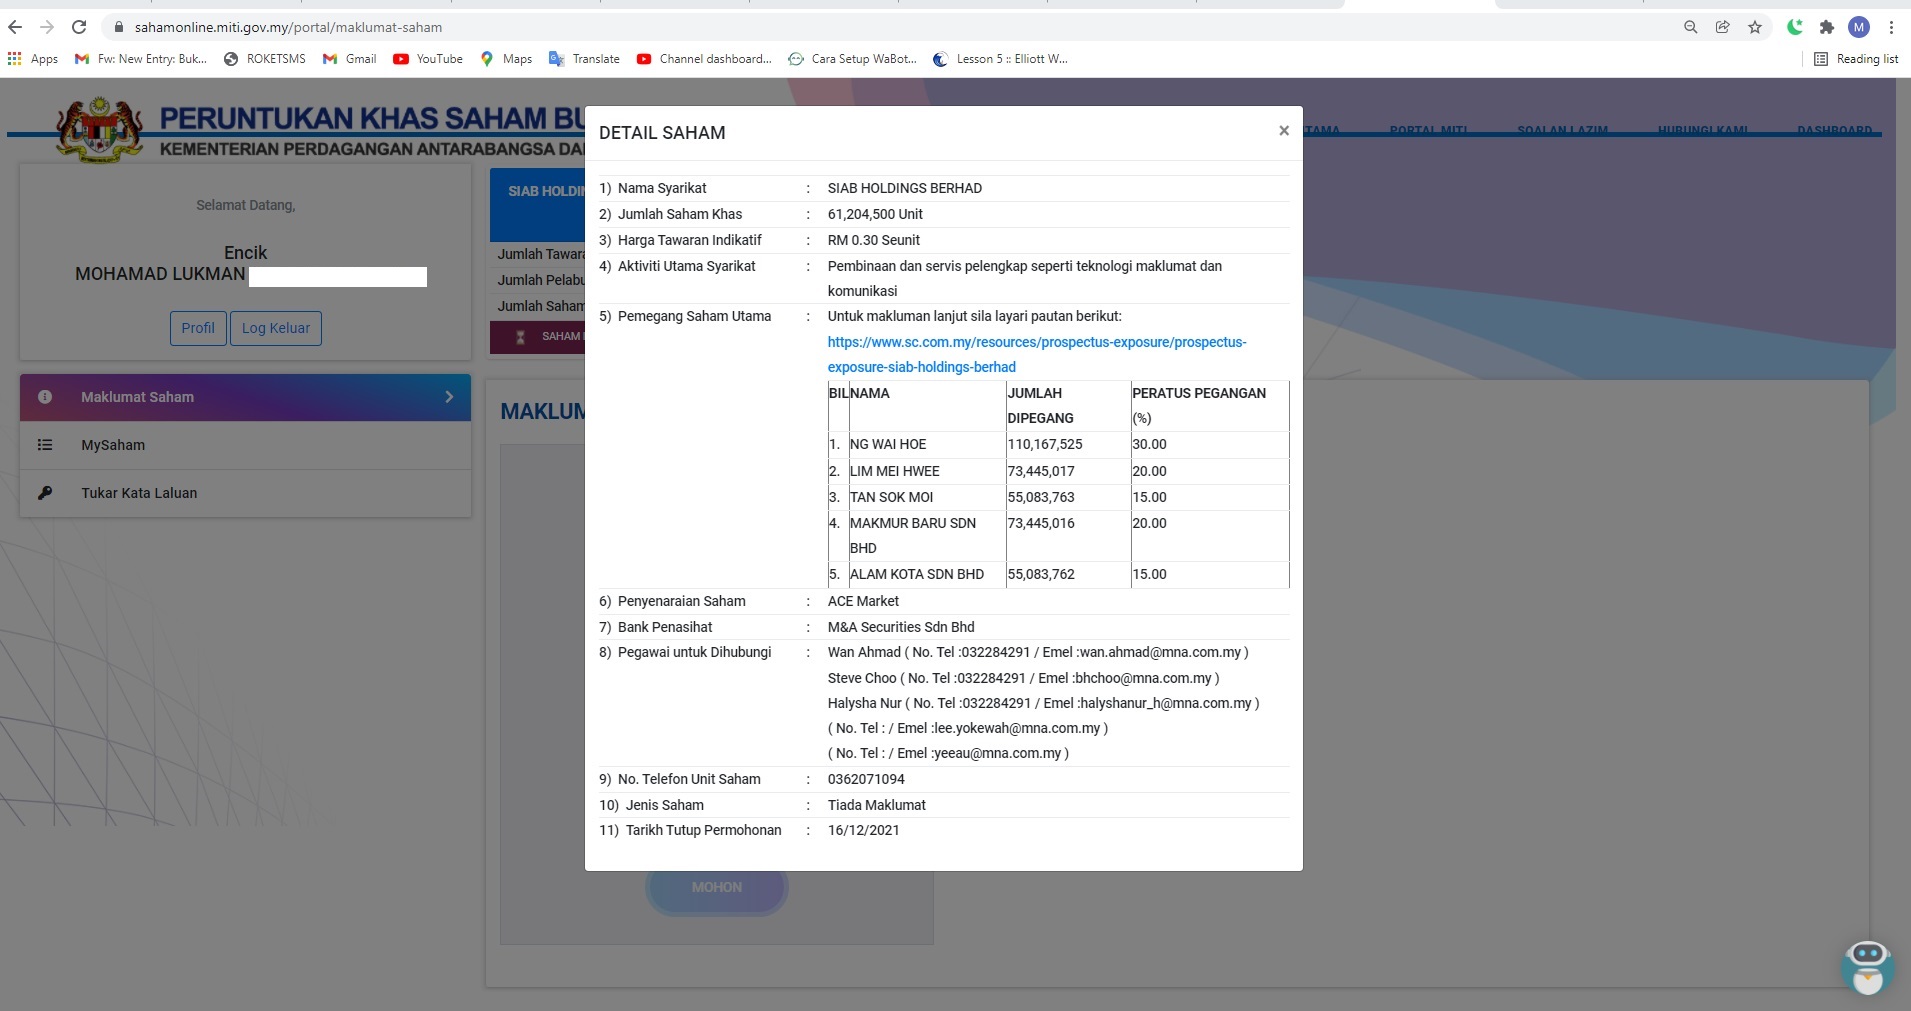Click the zoom magnifier icon in address bar

tap(1690, 27)
